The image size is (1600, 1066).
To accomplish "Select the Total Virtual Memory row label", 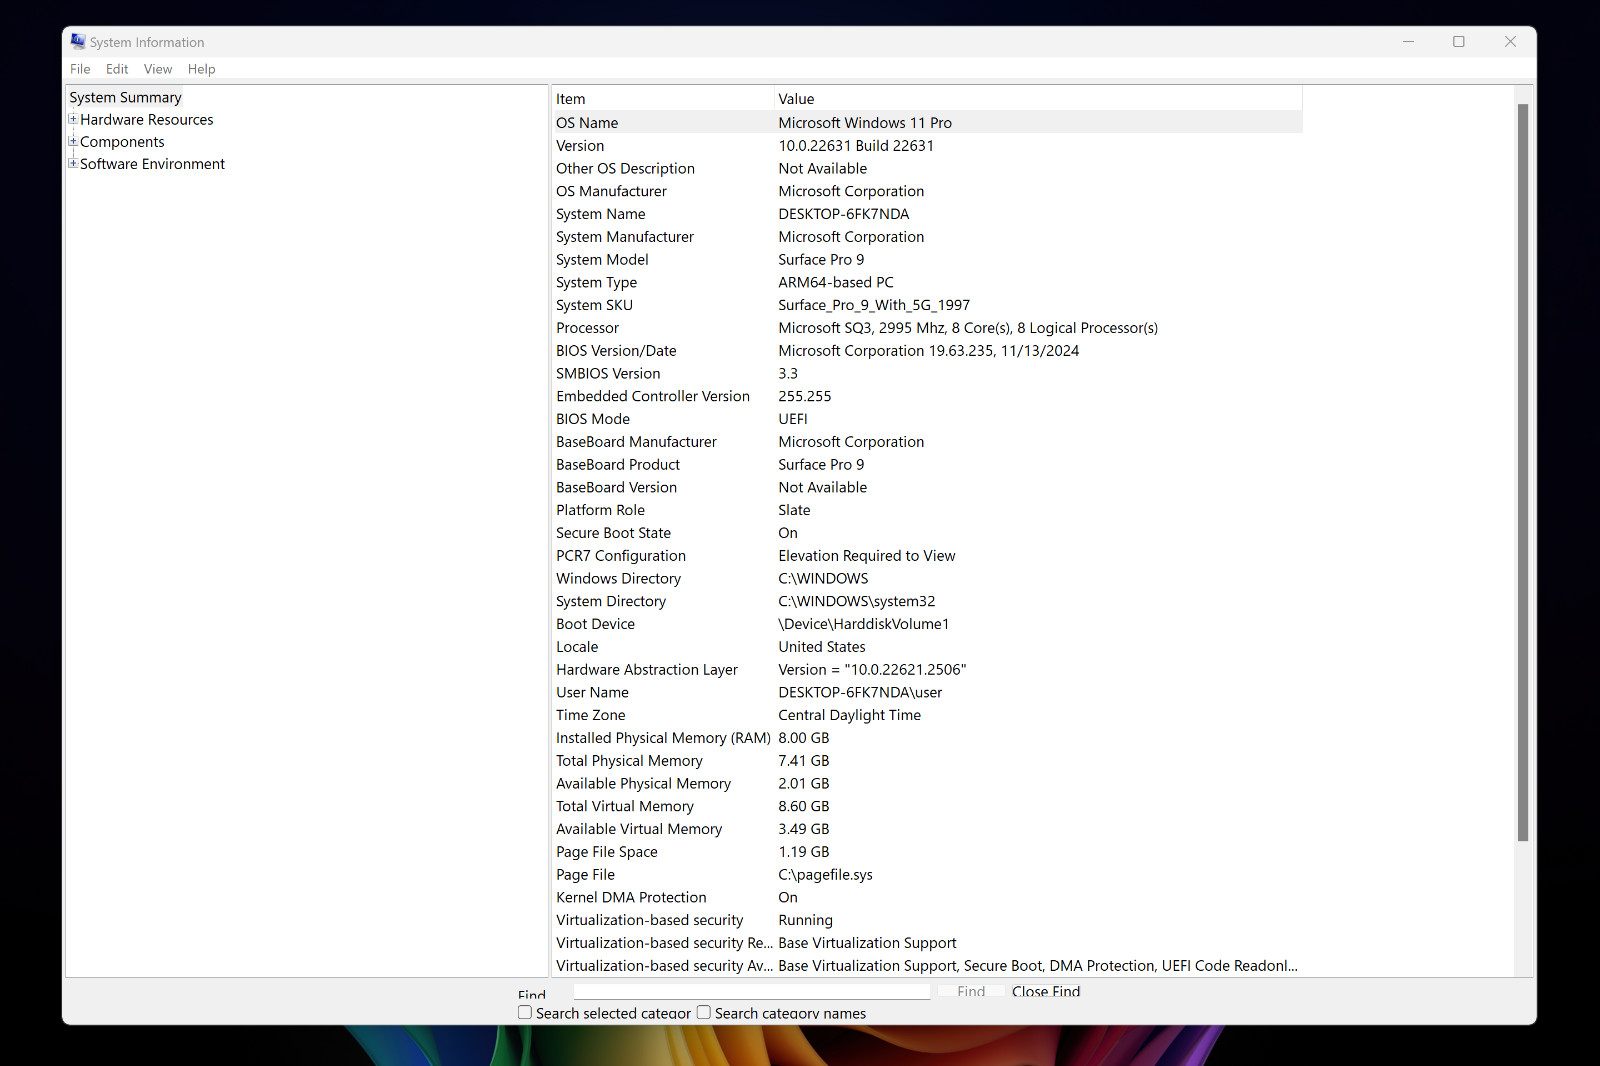I will tap(625, 806).
